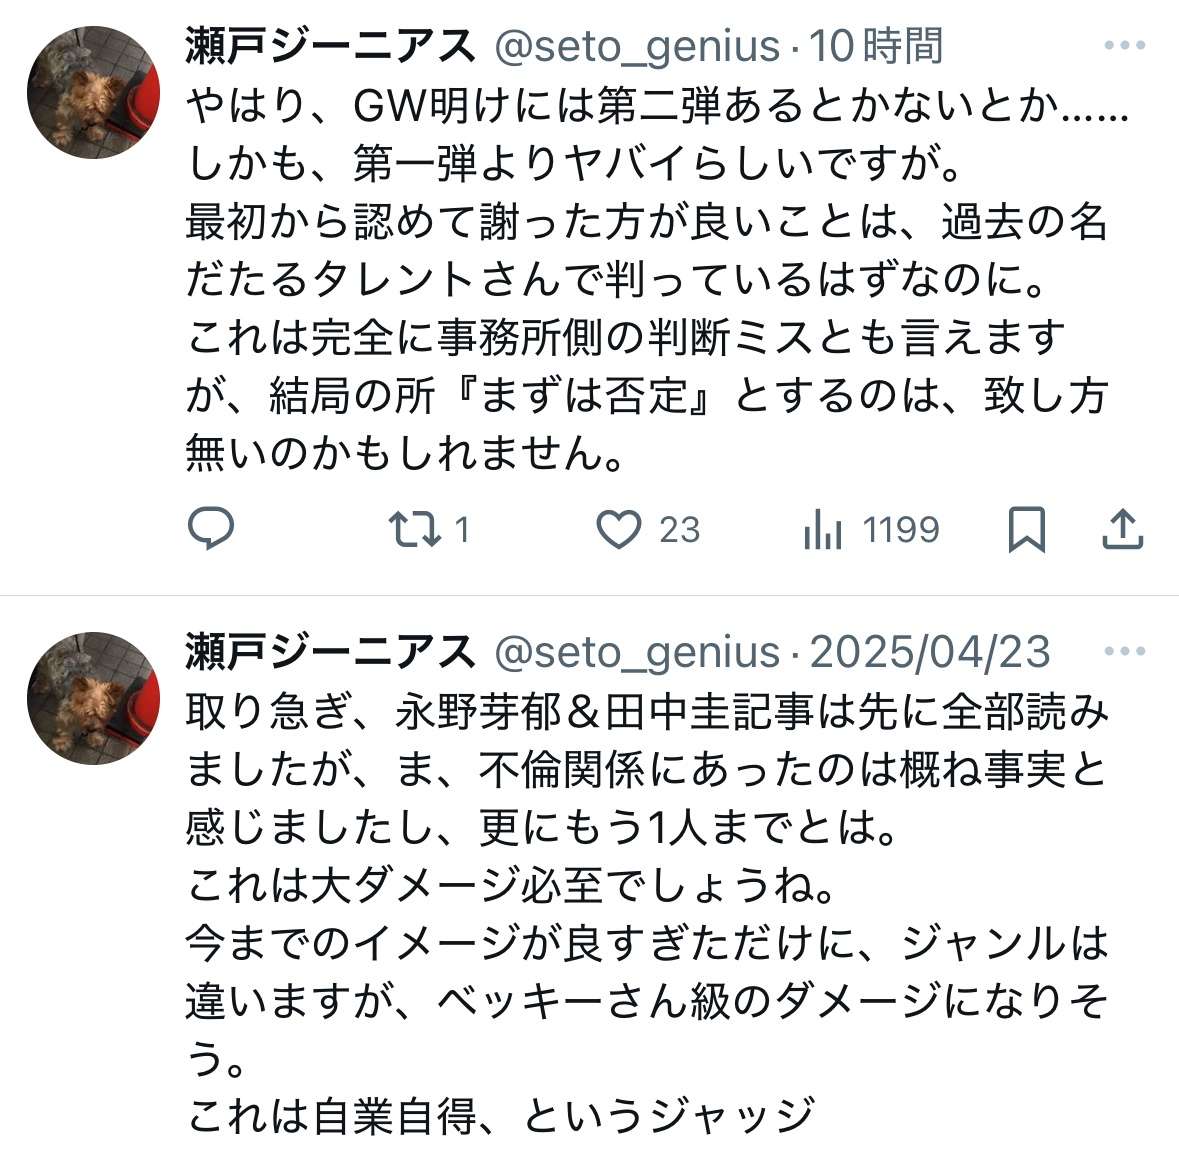The width and height of the screenshot is (1179, 1152).
Task: Open 瀬戸ジーニアス name on first tweet
Action: tap(330, 46)
